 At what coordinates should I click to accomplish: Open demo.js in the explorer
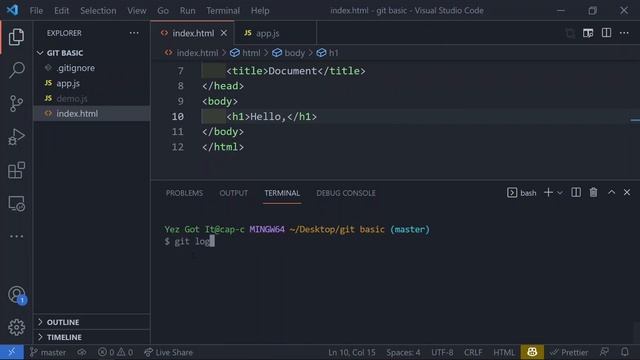[92, 98]
